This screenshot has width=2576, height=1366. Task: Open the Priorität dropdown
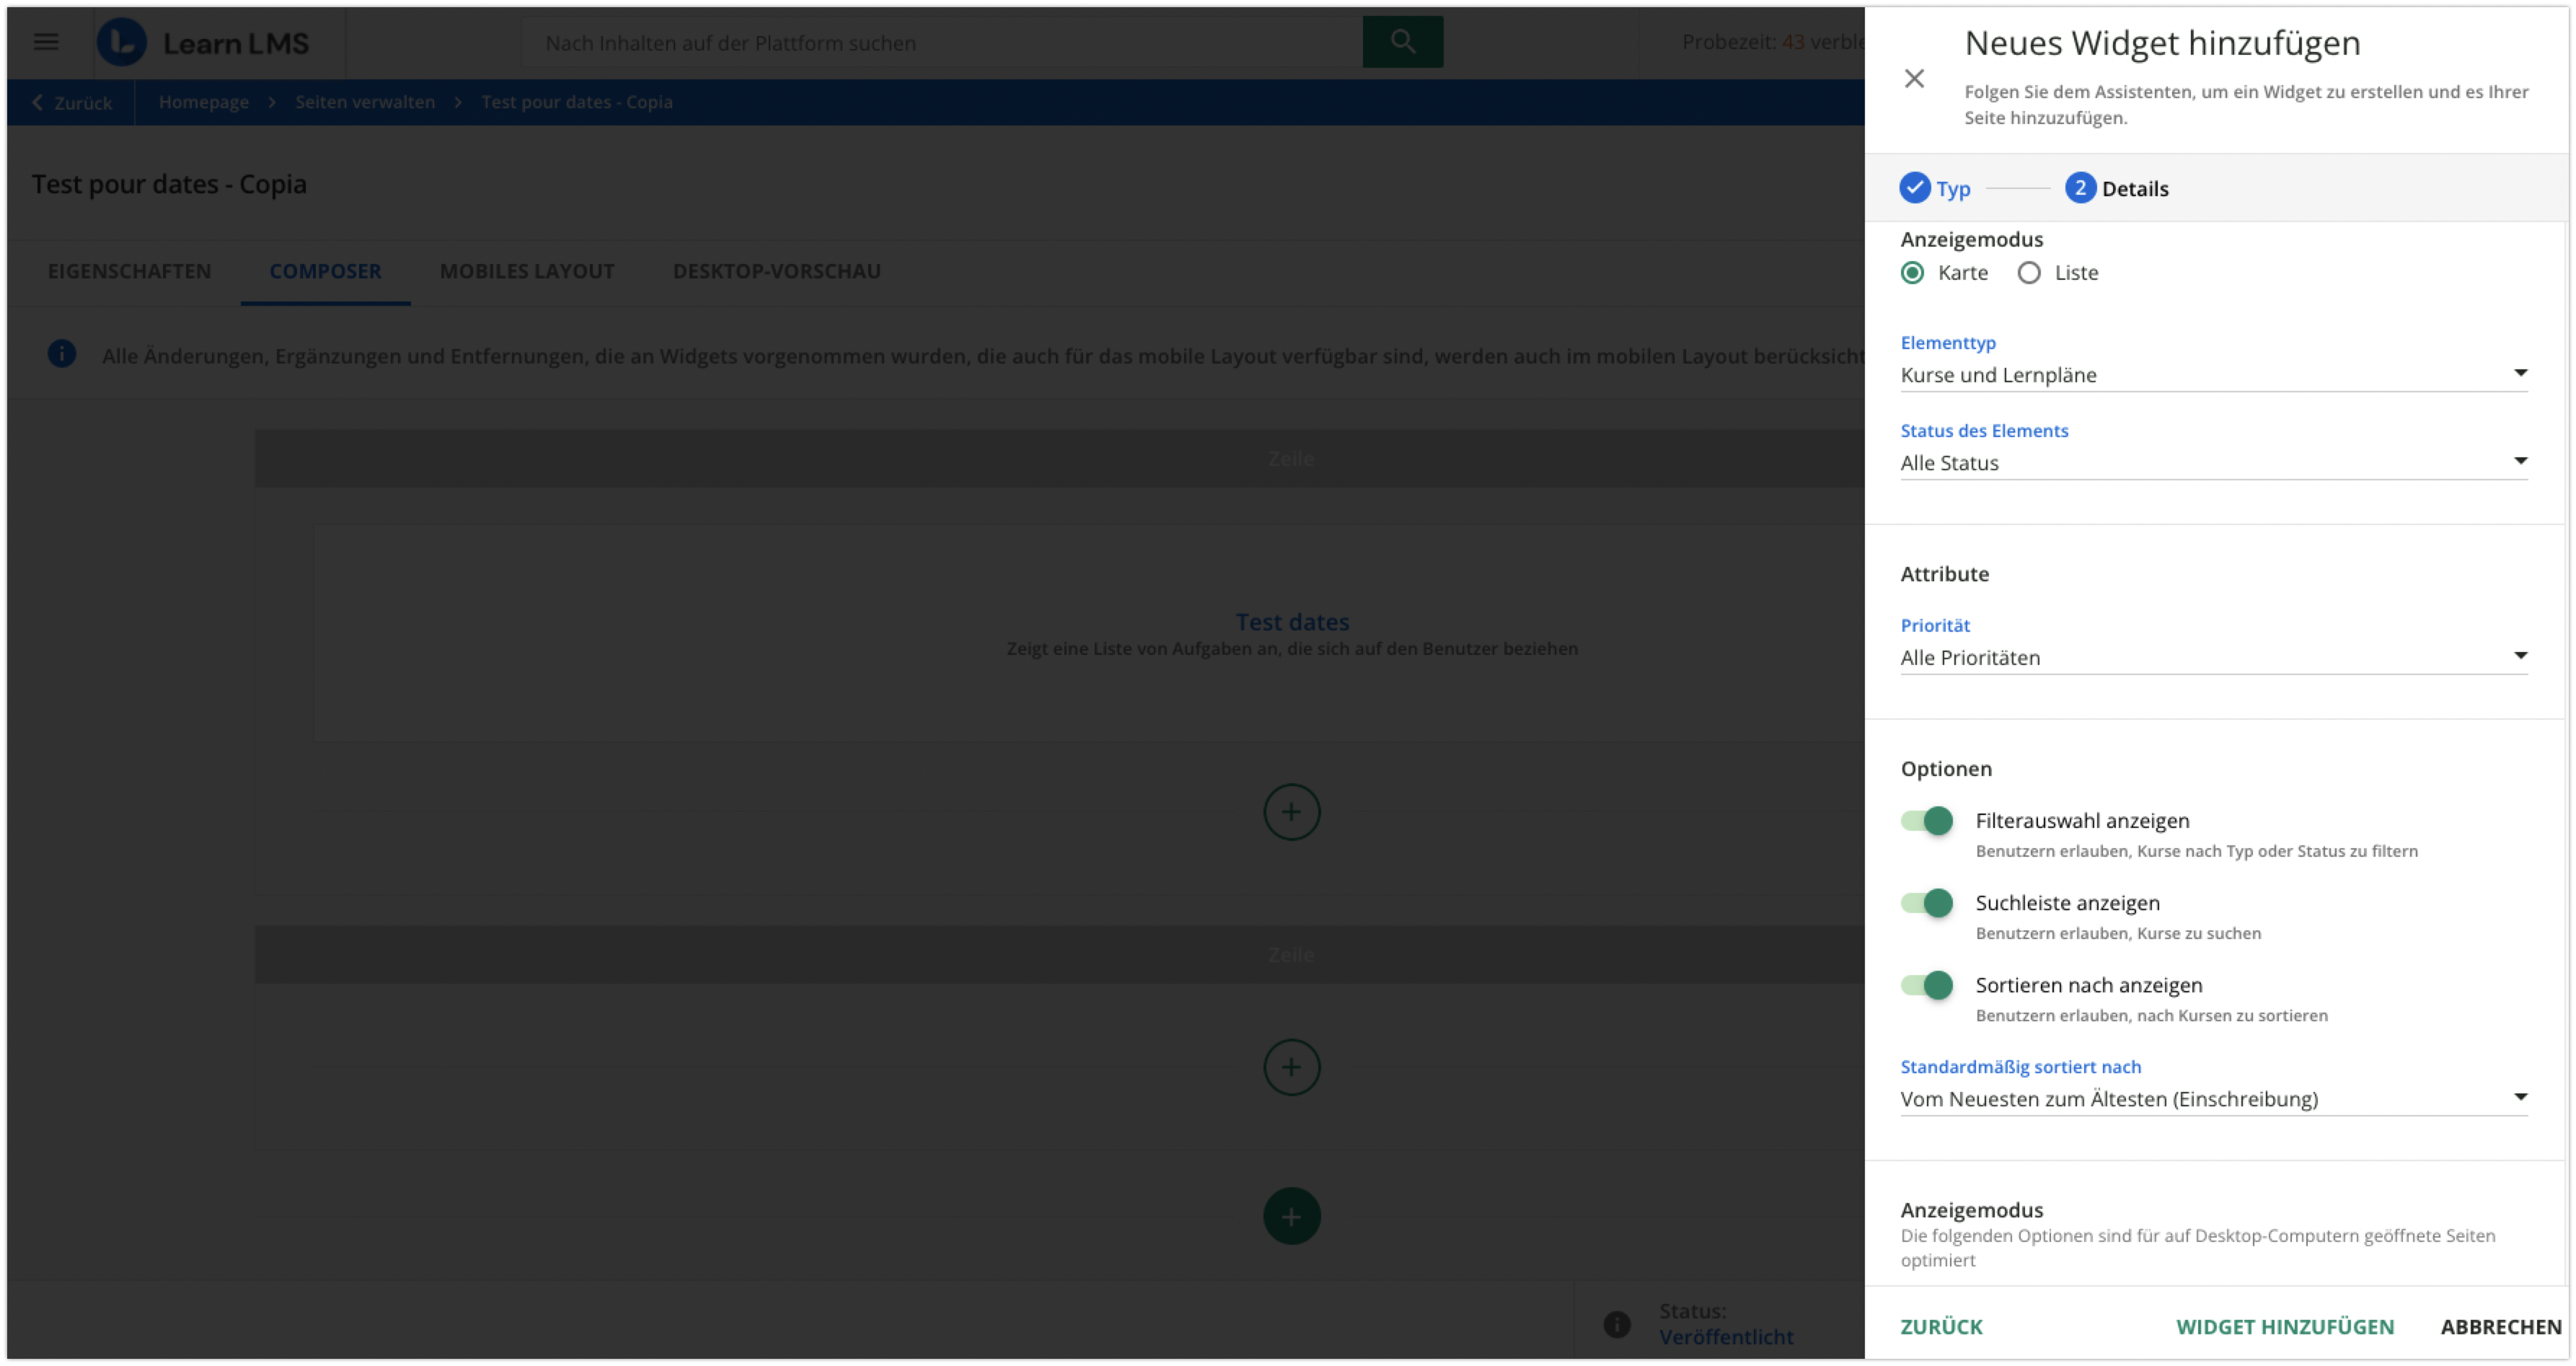[2213, 658]
